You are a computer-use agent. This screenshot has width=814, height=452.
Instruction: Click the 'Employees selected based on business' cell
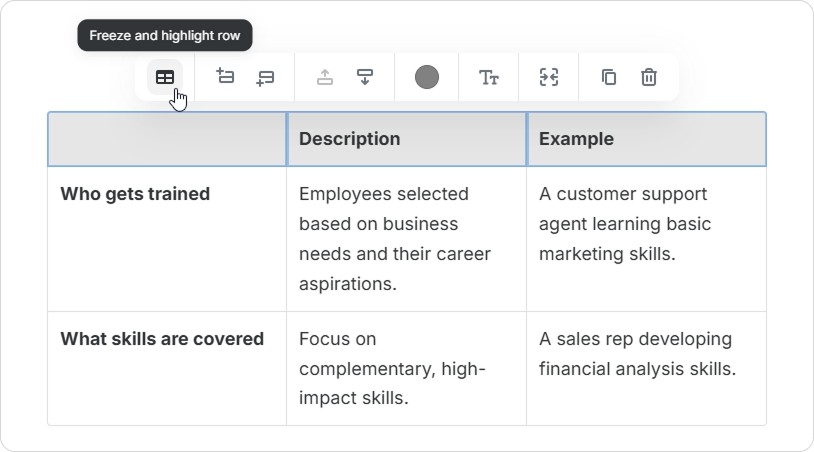pyautogui.click(x=406, y=238)
